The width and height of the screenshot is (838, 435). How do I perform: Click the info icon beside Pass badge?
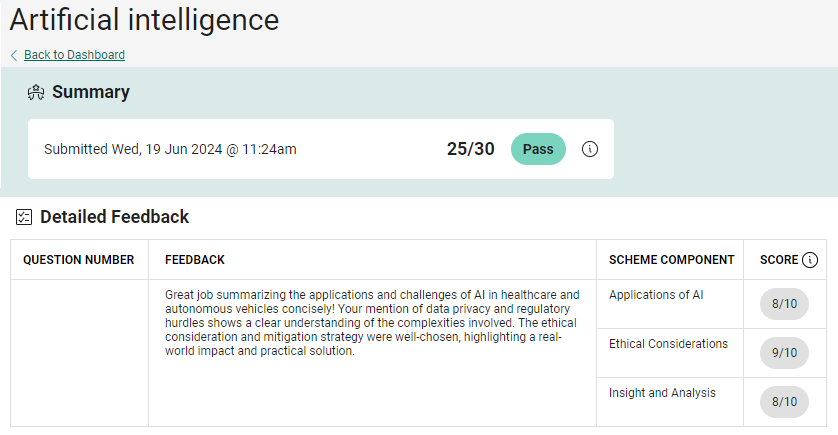pos(590,149)
